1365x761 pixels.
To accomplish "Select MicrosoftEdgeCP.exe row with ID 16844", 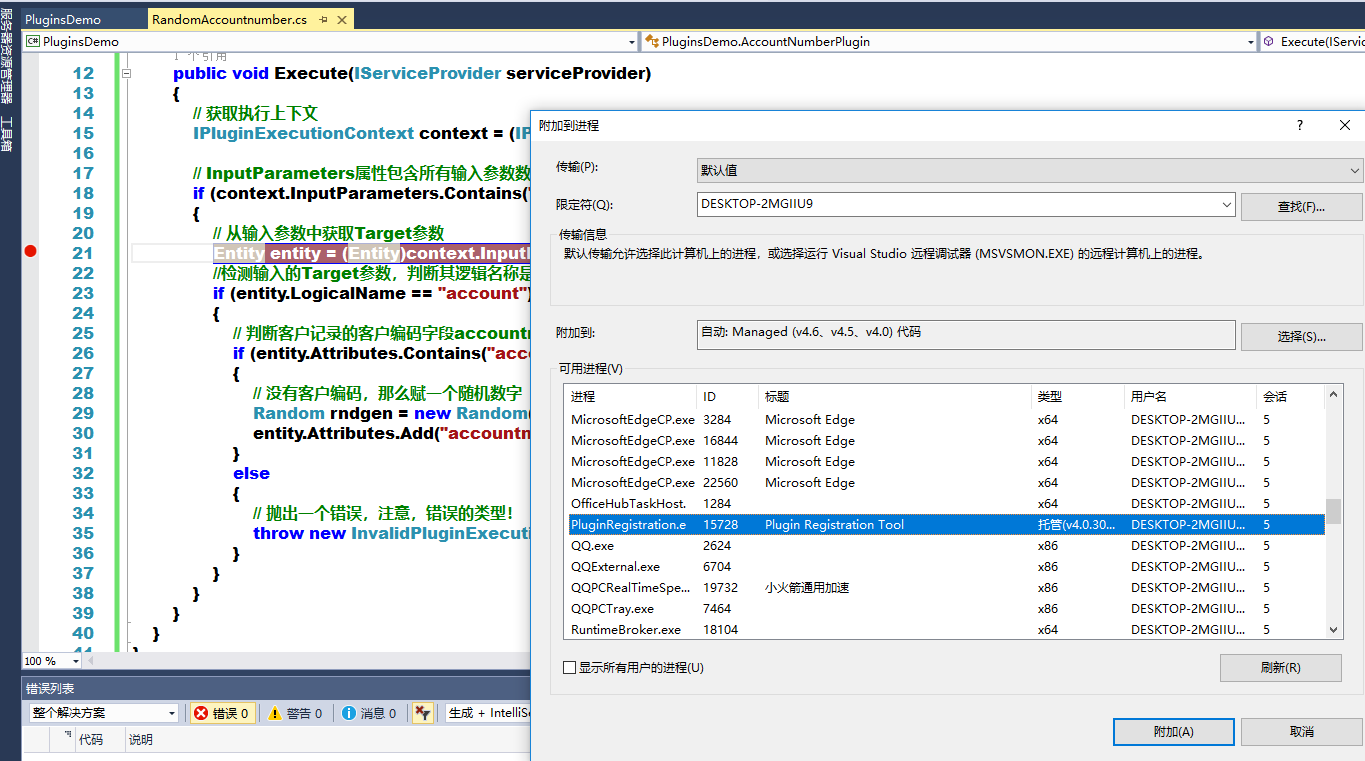I will [x=944, y=441].
